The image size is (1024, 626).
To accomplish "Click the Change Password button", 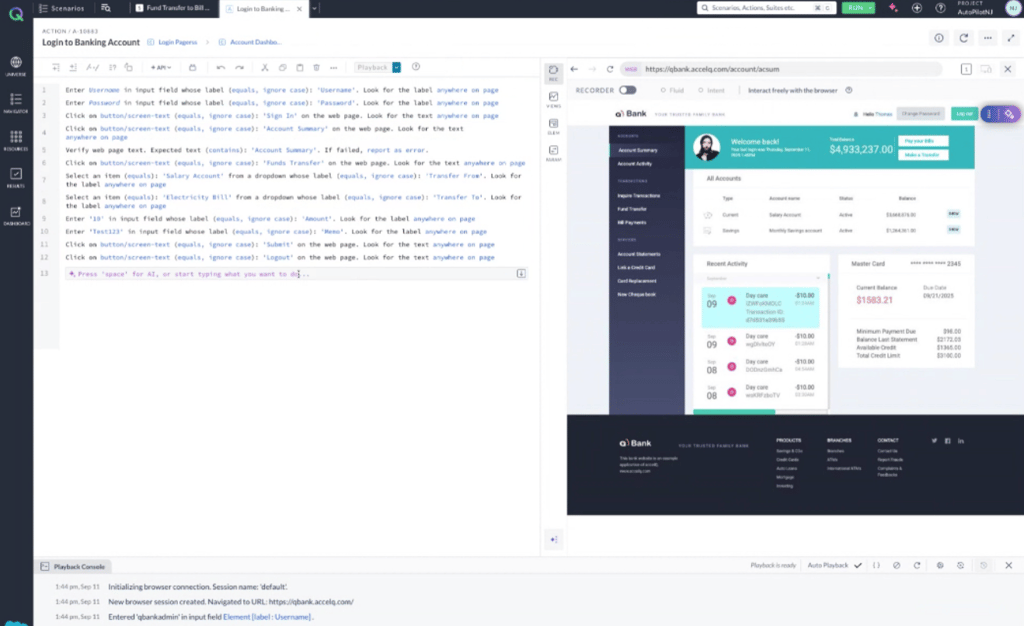I will (x=920, y=114).
